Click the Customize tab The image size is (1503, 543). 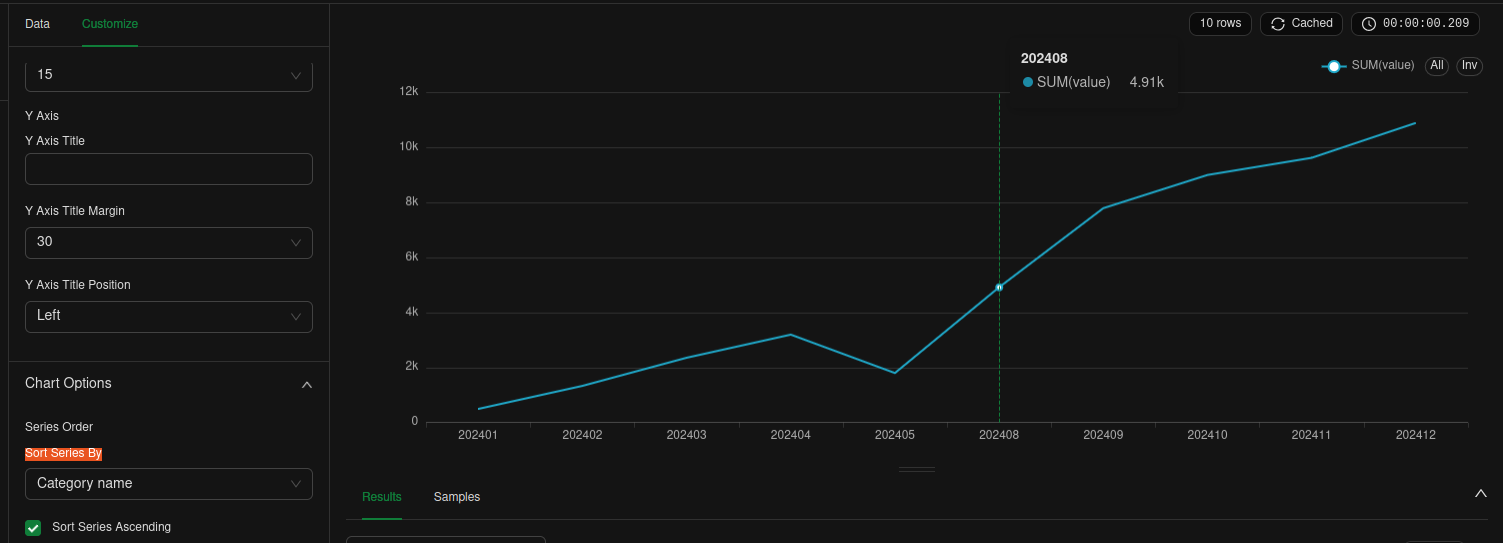pyautogui.click(x=110, y=24)
